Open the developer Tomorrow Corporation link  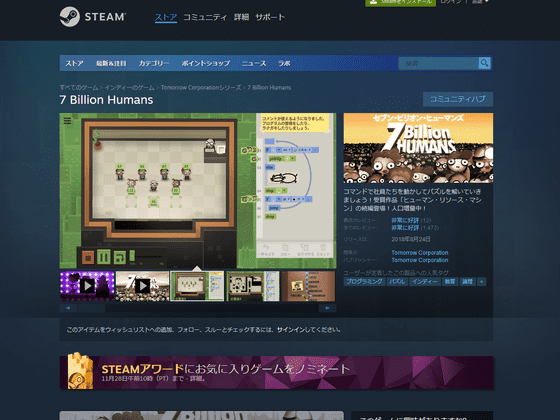420,252
